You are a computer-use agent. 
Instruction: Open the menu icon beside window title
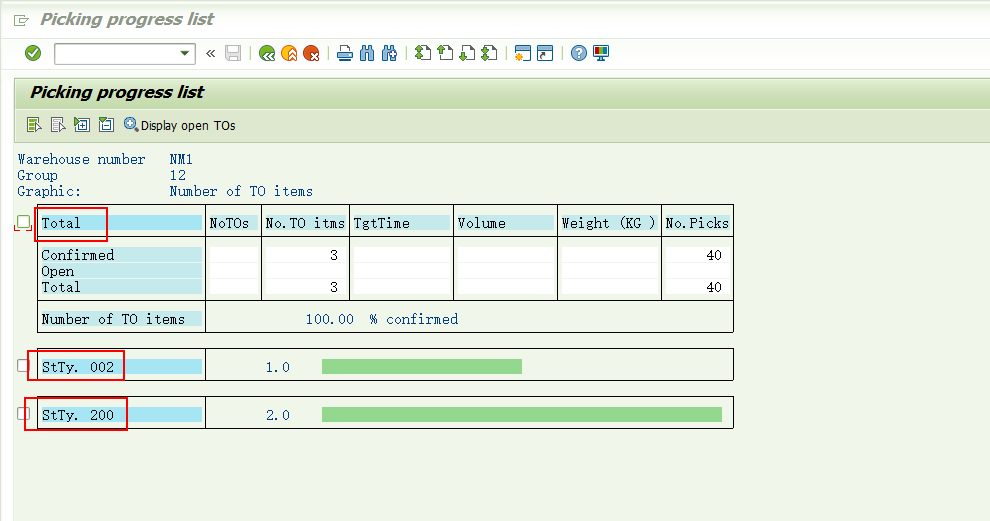[21, 21]
